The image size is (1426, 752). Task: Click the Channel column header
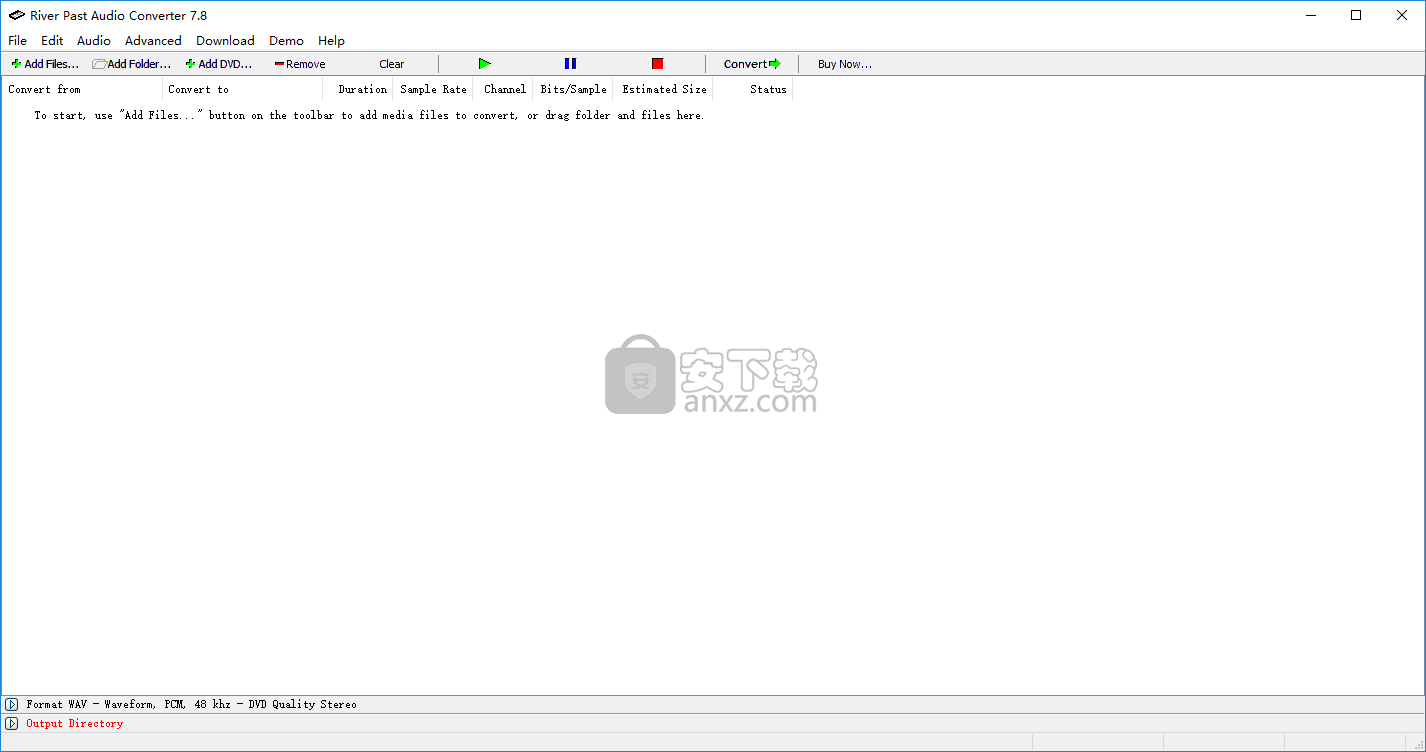[505, 89]
